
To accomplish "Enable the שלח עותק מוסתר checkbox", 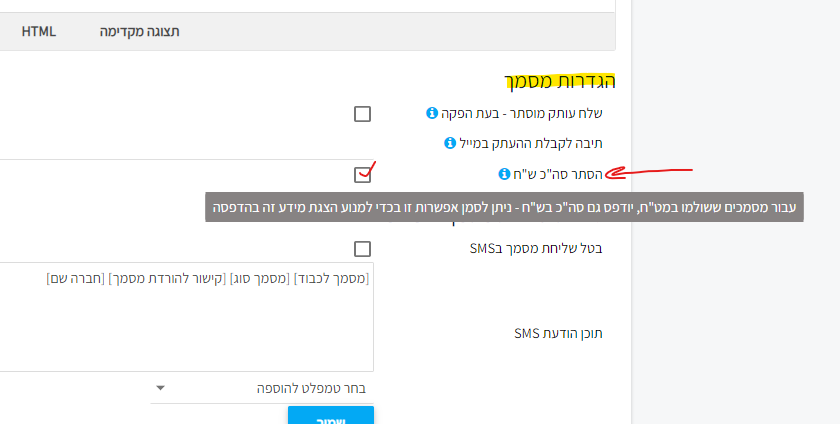I will (362, 114).
